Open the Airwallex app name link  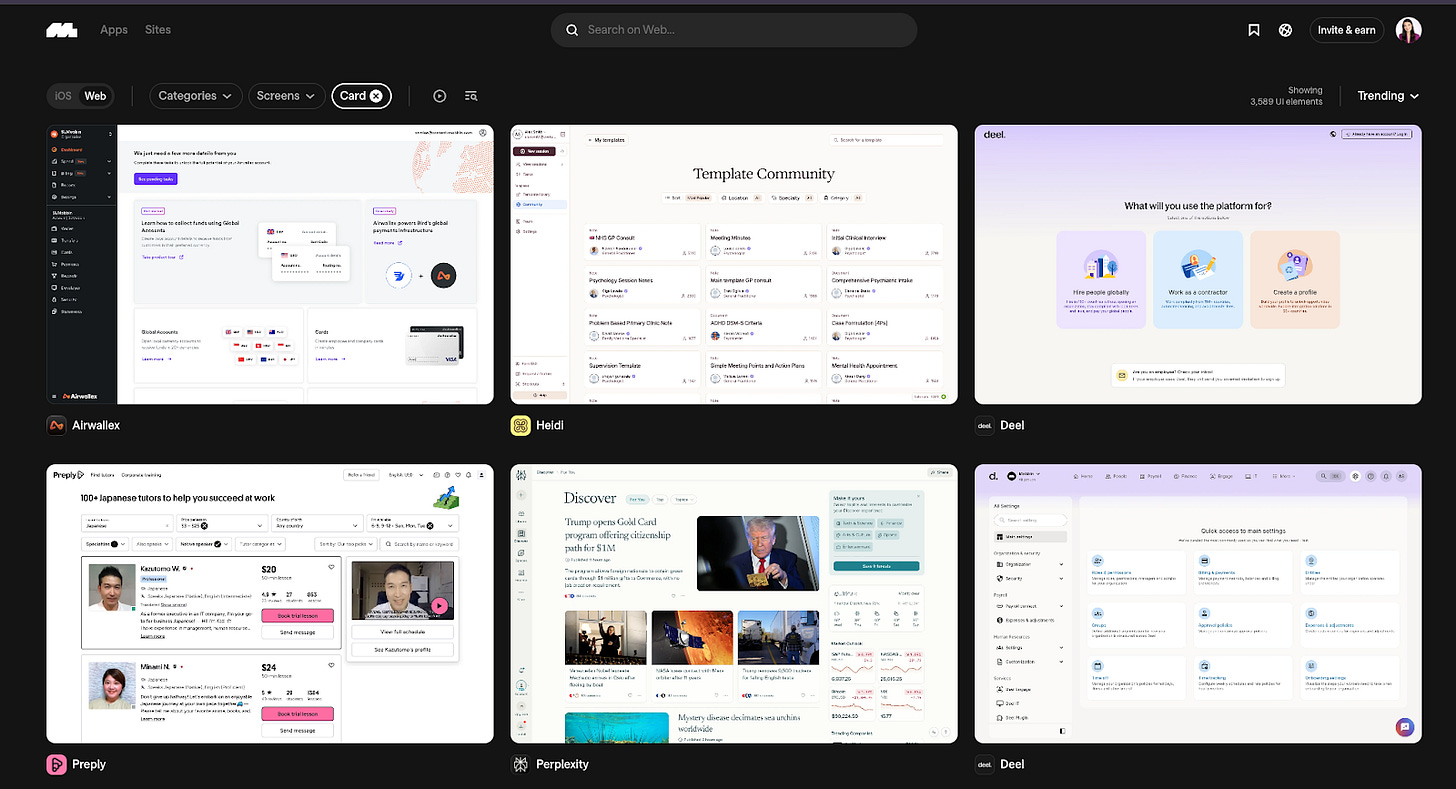[x=96, y=425]
